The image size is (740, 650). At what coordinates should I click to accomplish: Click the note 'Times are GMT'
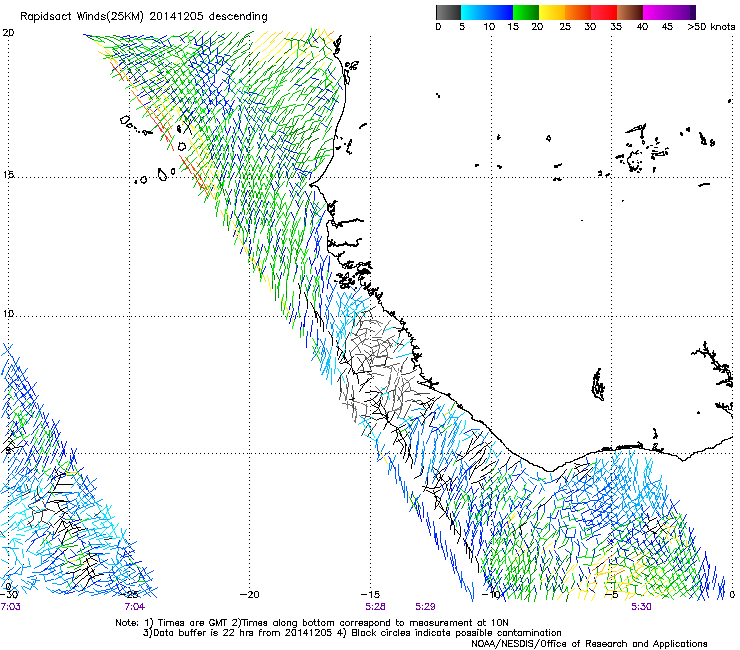193,623
